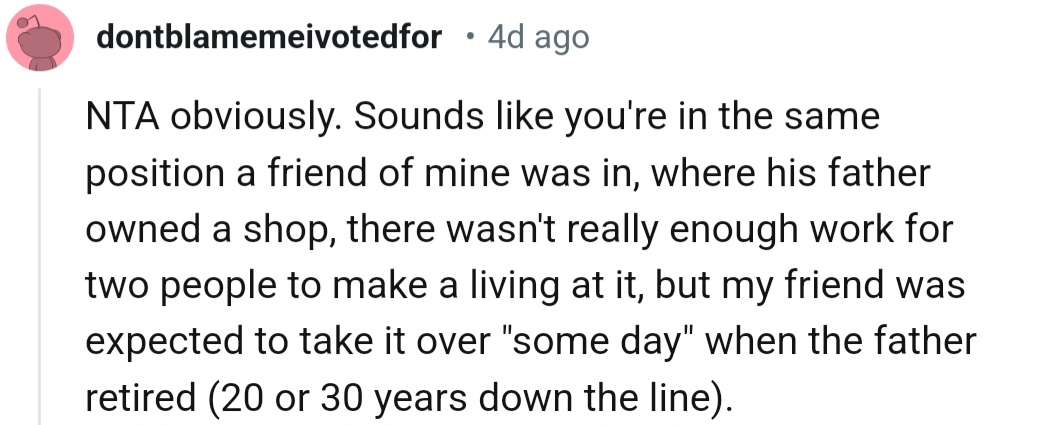Viewport: 1041px width, 425px height.
Task: Click the "4d ago" comment timestamp
Action: pos(539,38)
